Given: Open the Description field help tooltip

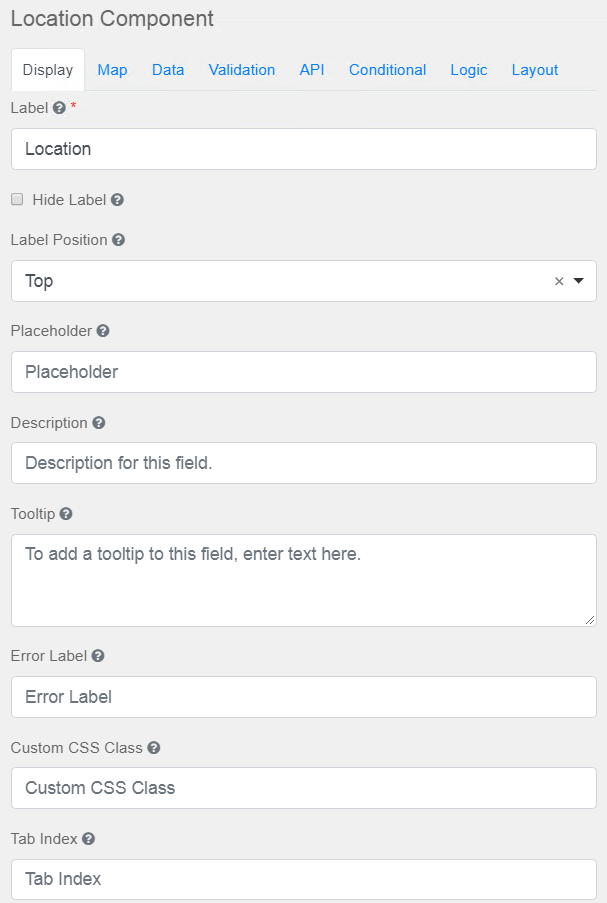Looking at the screenshot, I should tap(97, 422).
